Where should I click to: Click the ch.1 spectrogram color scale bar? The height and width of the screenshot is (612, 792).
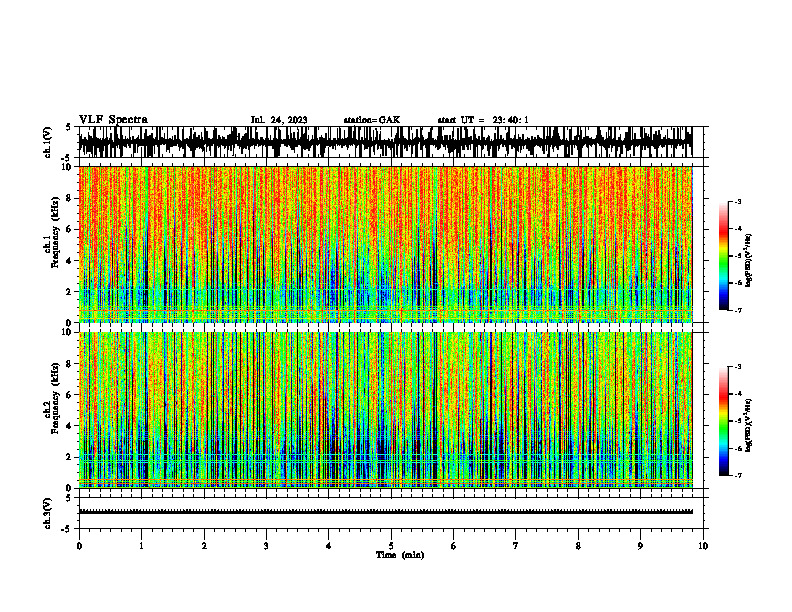(723, 255)
